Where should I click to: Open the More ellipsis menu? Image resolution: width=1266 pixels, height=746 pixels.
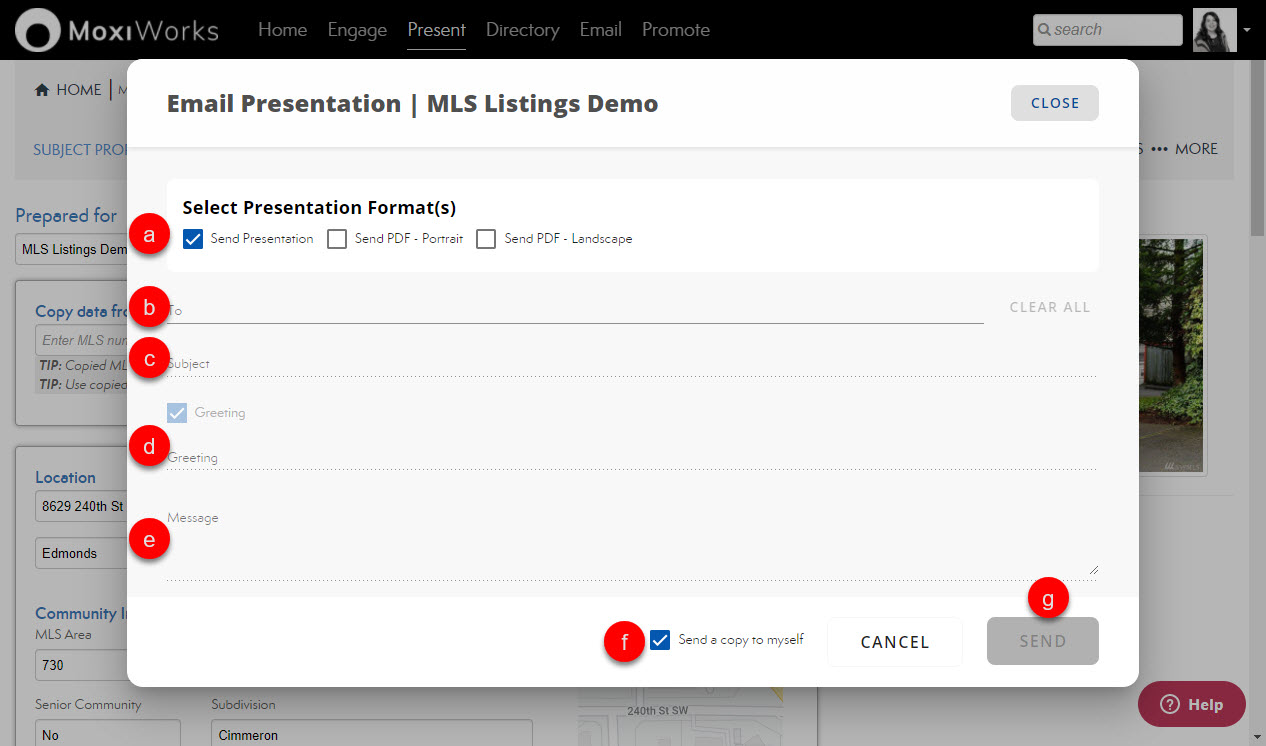tap(1184, 149)
